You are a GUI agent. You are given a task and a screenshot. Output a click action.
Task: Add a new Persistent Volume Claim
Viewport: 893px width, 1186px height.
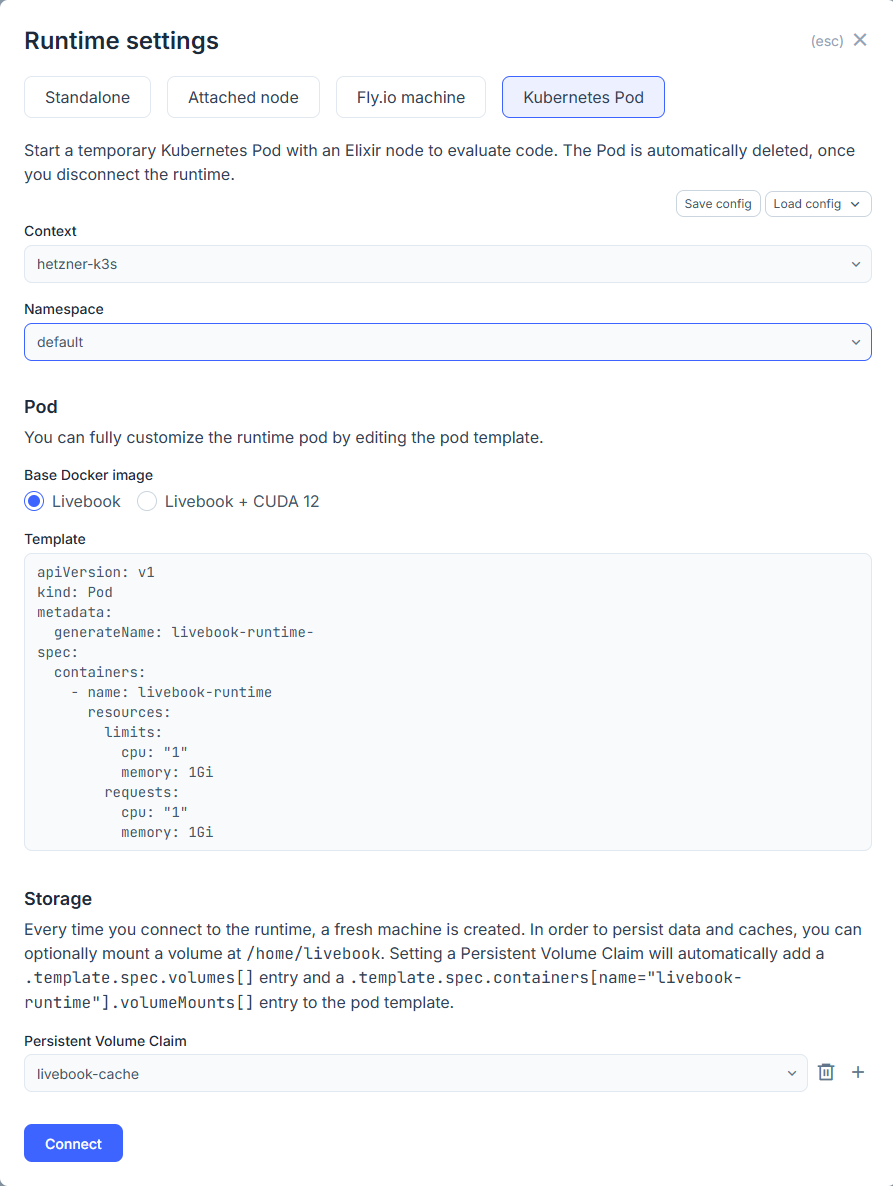click(x=857, y=1071)
